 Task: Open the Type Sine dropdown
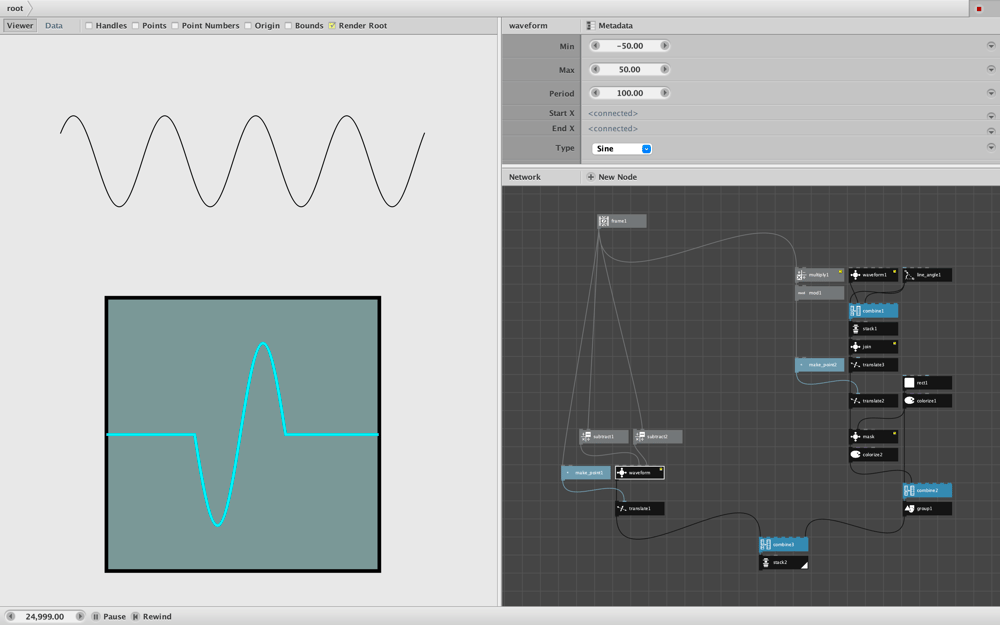pyautogui.click(x=622, y=149)
